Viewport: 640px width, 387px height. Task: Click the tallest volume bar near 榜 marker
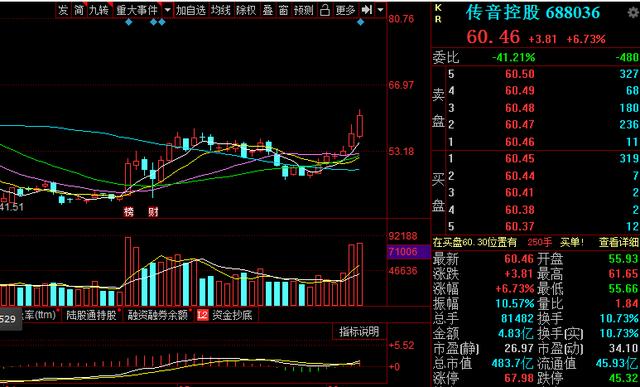(128, 271)
